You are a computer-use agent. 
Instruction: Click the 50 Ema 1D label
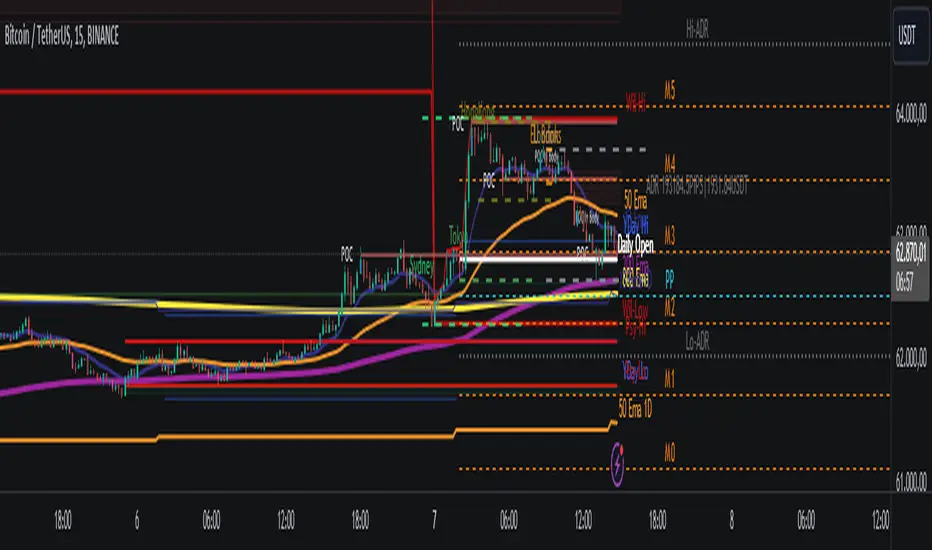pyautogui.click(x=635, y=408)
